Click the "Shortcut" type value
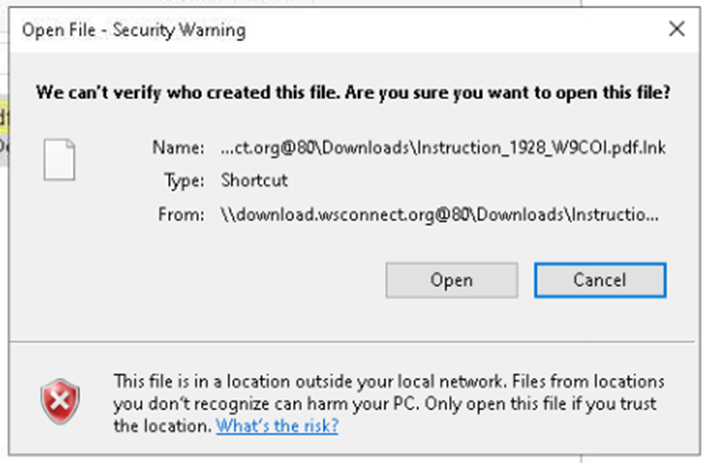Viewport: 709px width, 463px height. (x=254, y=180)
